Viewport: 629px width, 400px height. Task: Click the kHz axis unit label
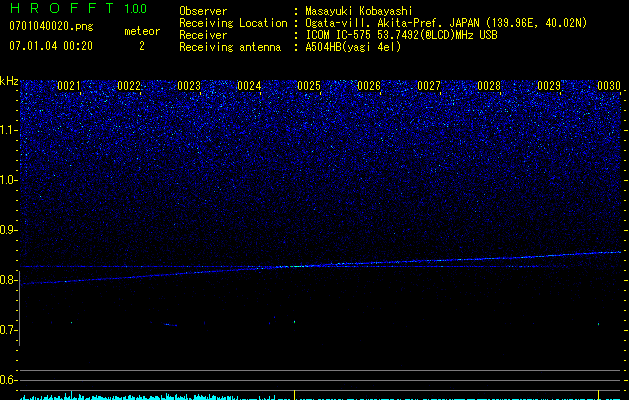coord(9,81)
